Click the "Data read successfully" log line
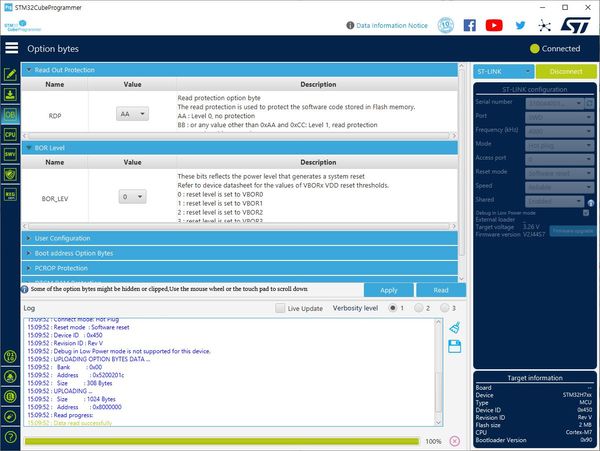600x451 pixels. click(x=70, y=423)
